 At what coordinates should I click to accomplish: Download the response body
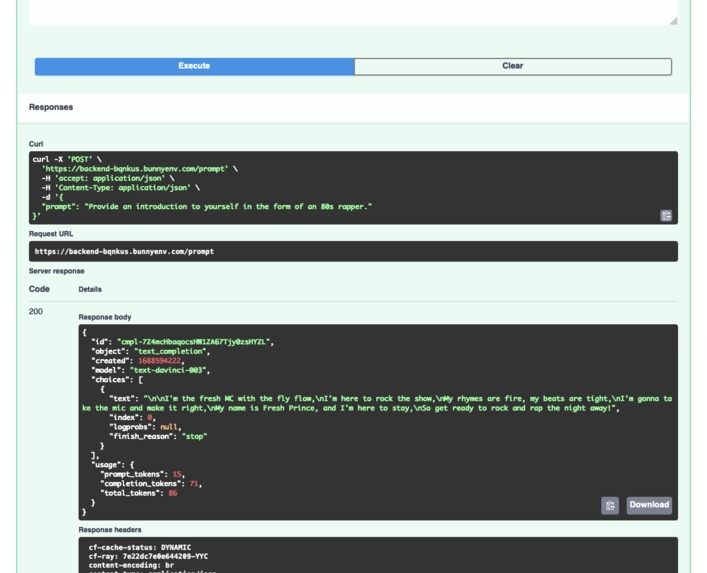click(649, 505)
